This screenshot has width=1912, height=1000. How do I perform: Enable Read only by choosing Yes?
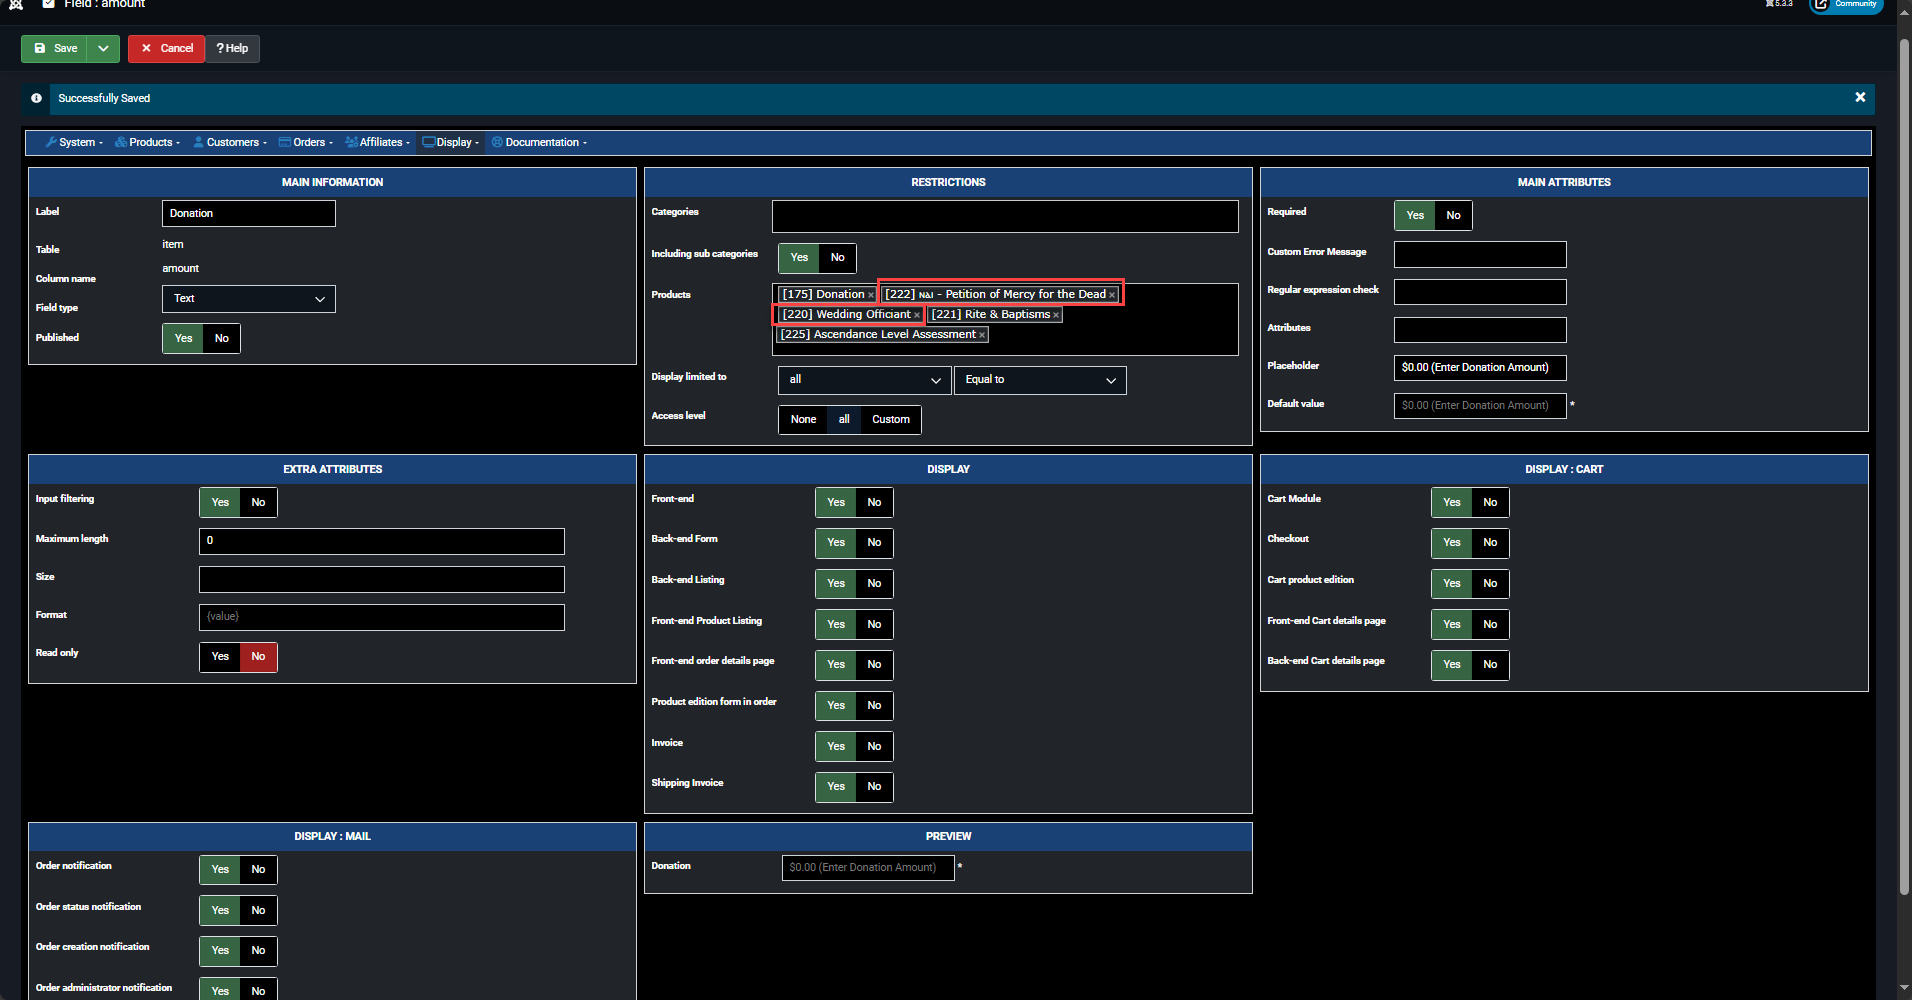[220, 657]
